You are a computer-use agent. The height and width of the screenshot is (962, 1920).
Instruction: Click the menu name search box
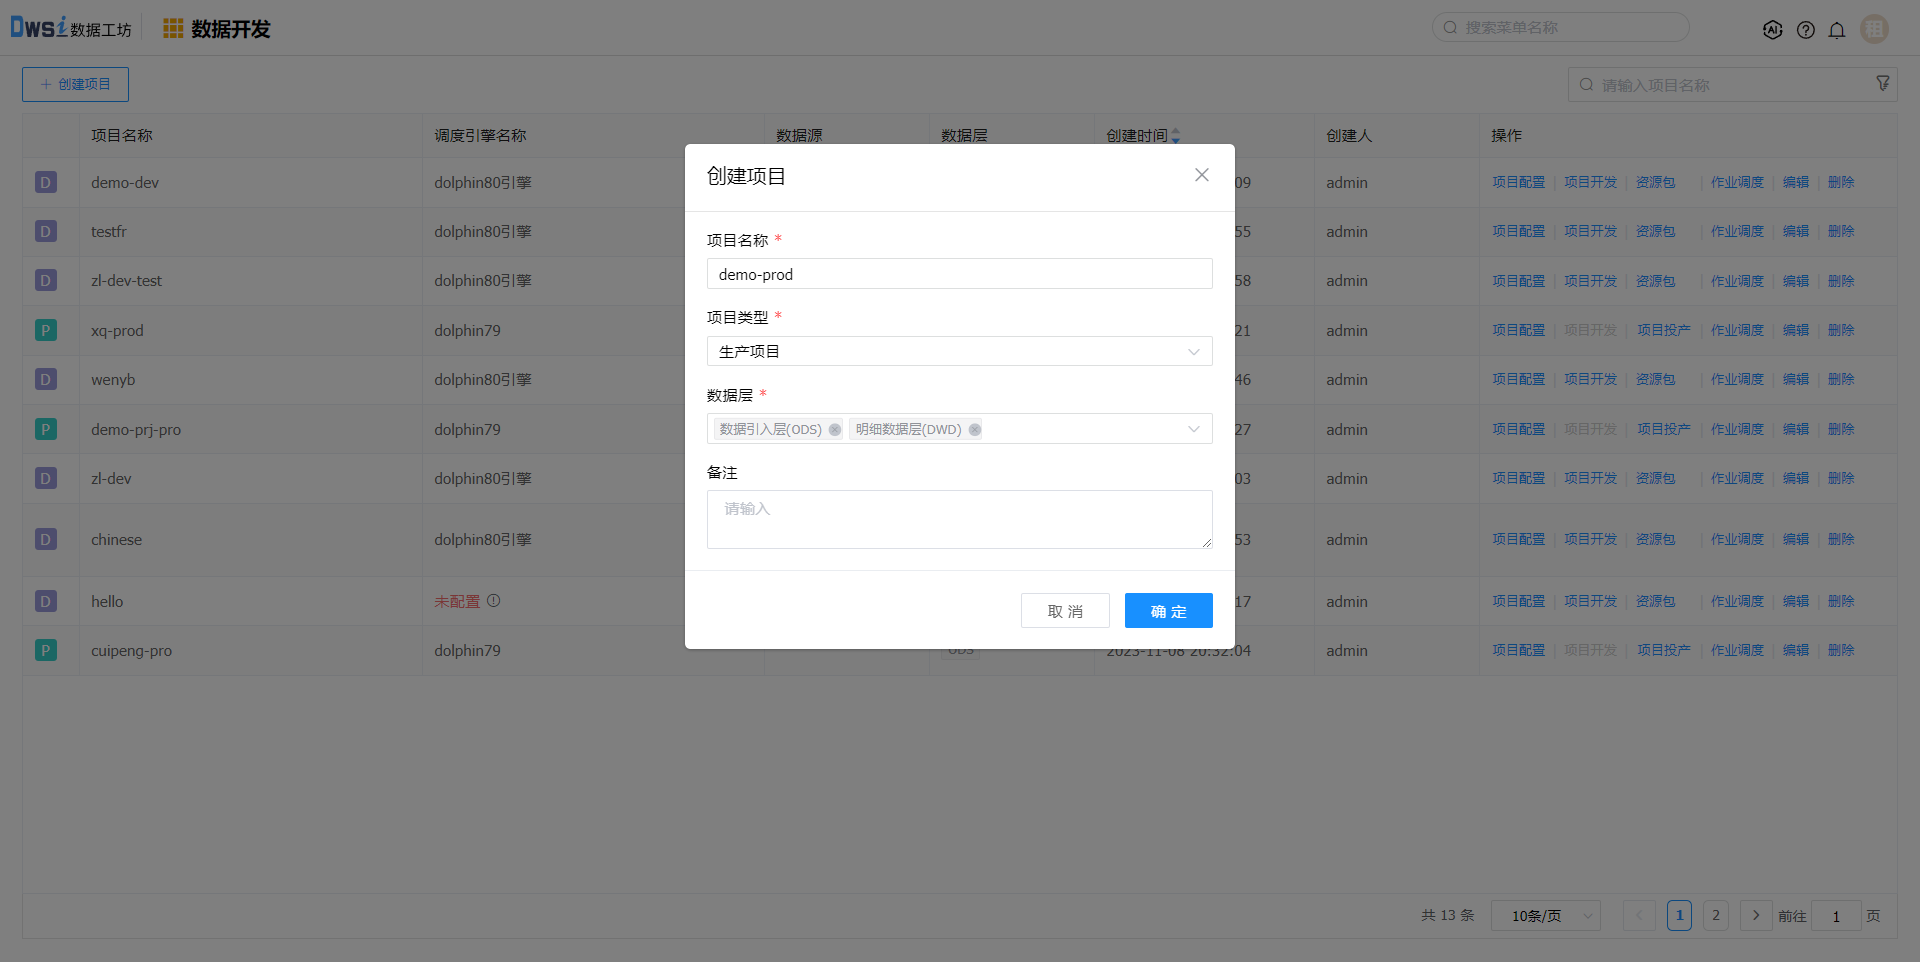pos(1560,28)
